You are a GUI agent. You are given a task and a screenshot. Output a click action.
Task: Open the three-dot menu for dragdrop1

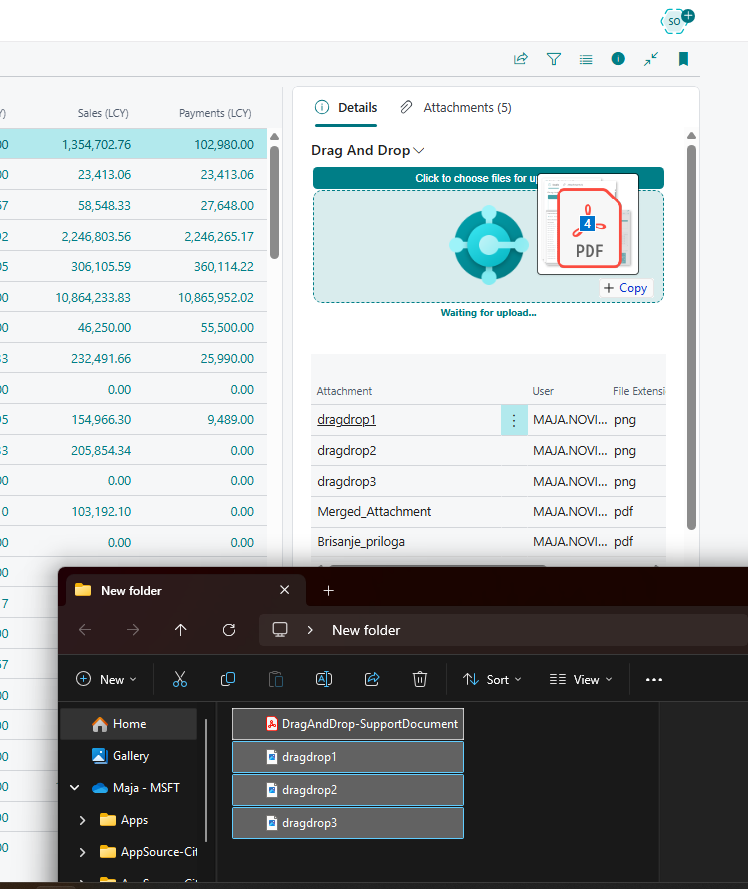click(514, 420)
